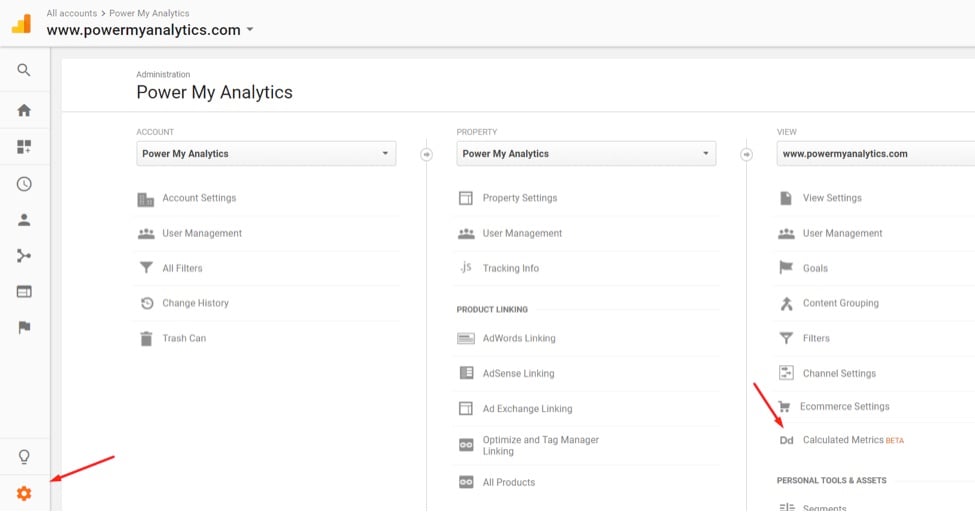The height and width of the screenshot is (512, 975).
Task: Click the Goals flag icon in View column
Action: 786,268
